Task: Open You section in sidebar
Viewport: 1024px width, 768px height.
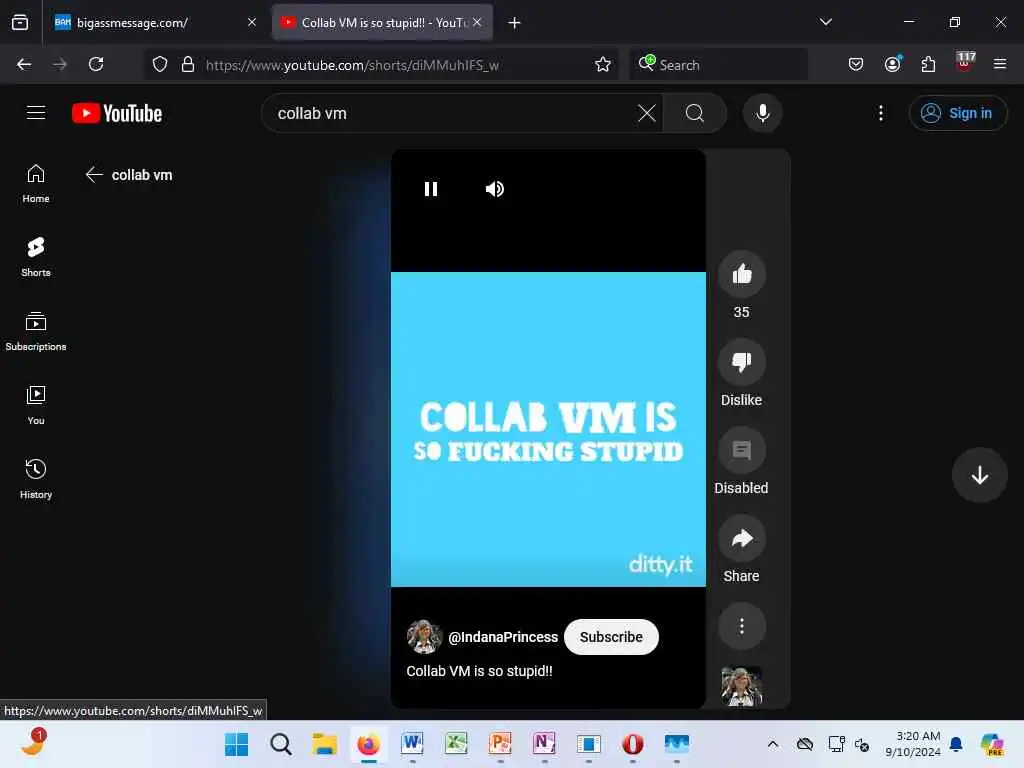Action: (x=36, y=405)
